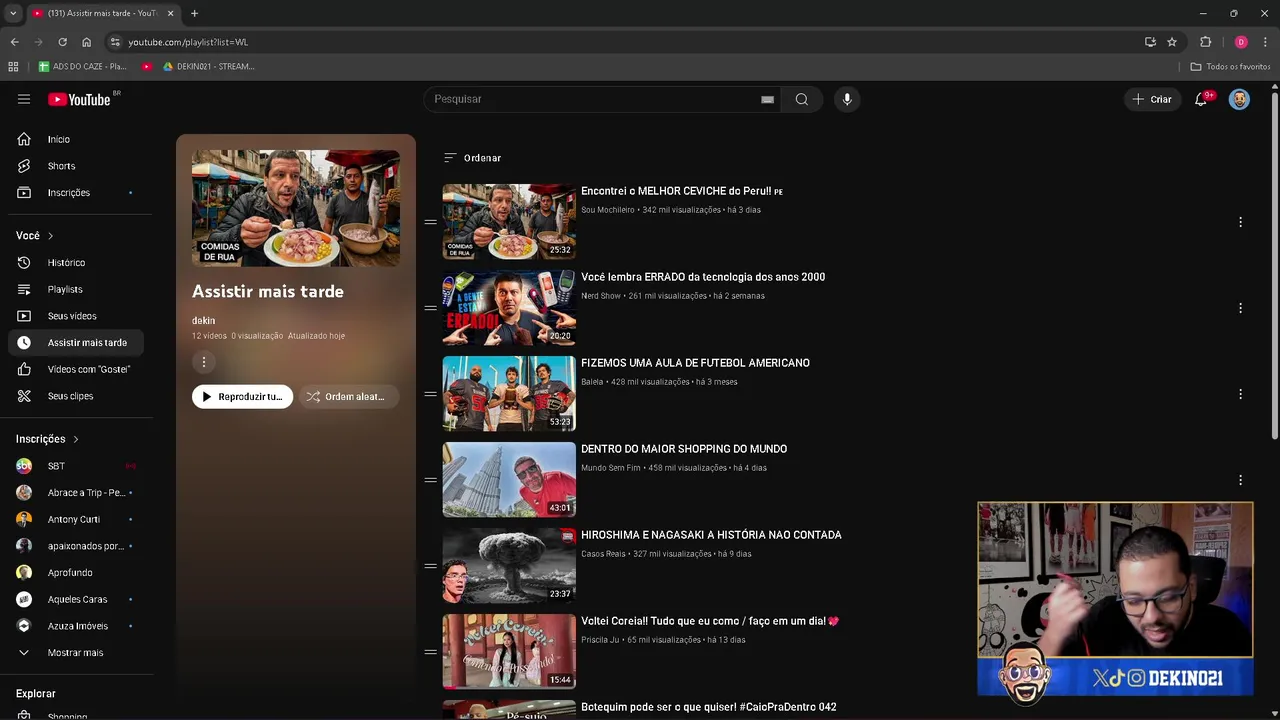1280x720 pixels.
Task: Click the Voltei Coreia video thumbnail
Action: [x=509, y=651]
